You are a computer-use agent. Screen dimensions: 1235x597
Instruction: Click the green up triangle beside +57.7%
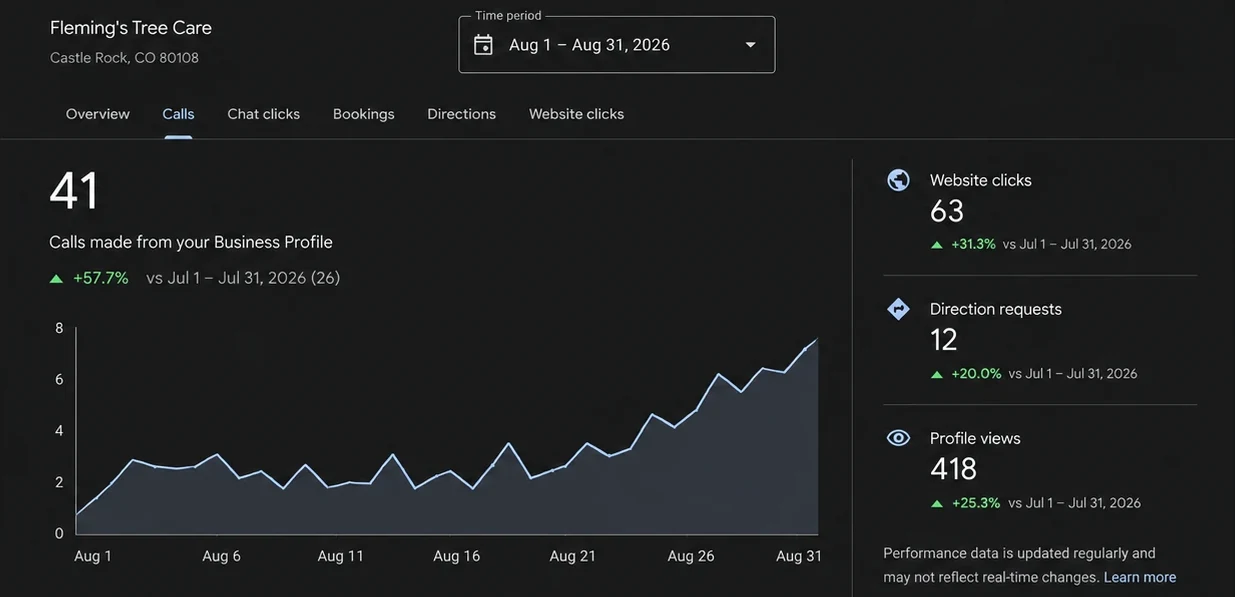pyautogui.click(x=56, y=279)
